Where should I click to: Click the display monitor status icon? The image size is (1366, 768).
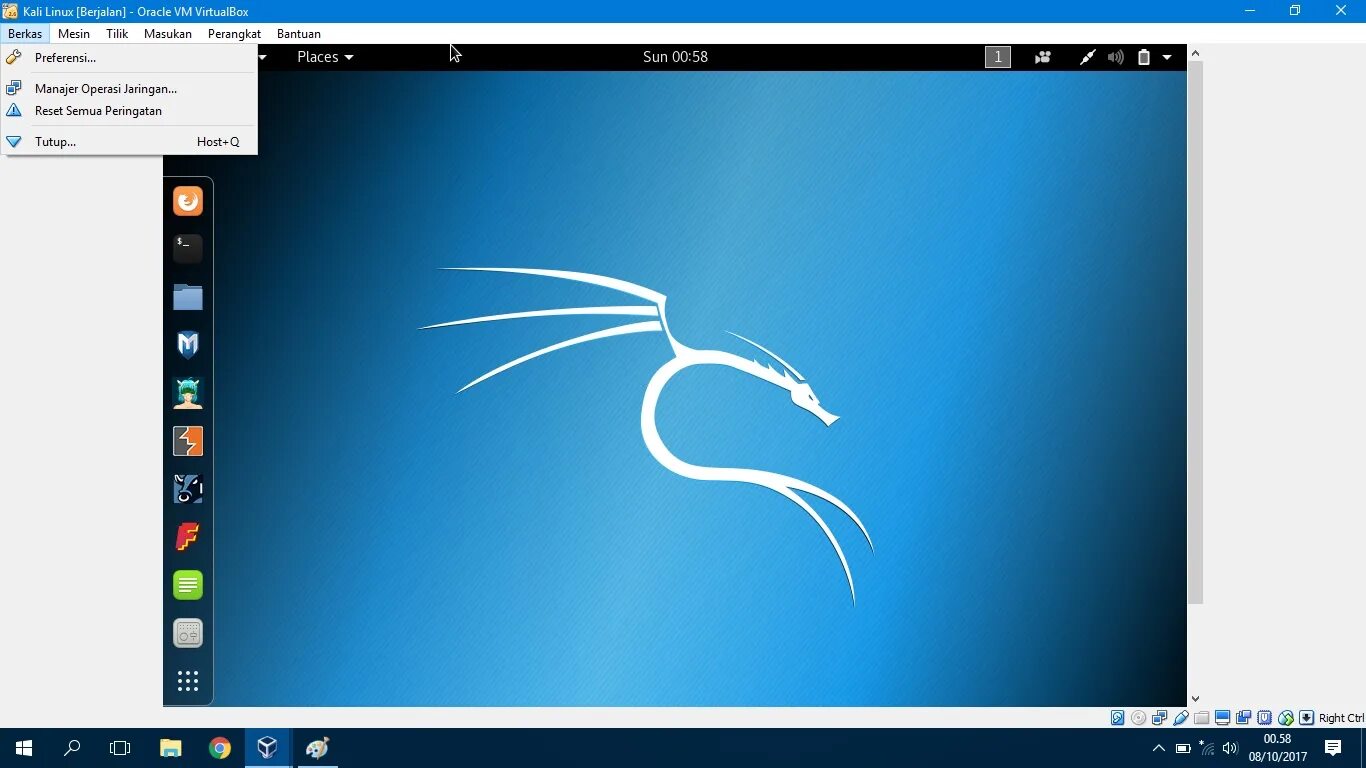pyautogui.click(x=1223, y=718)
